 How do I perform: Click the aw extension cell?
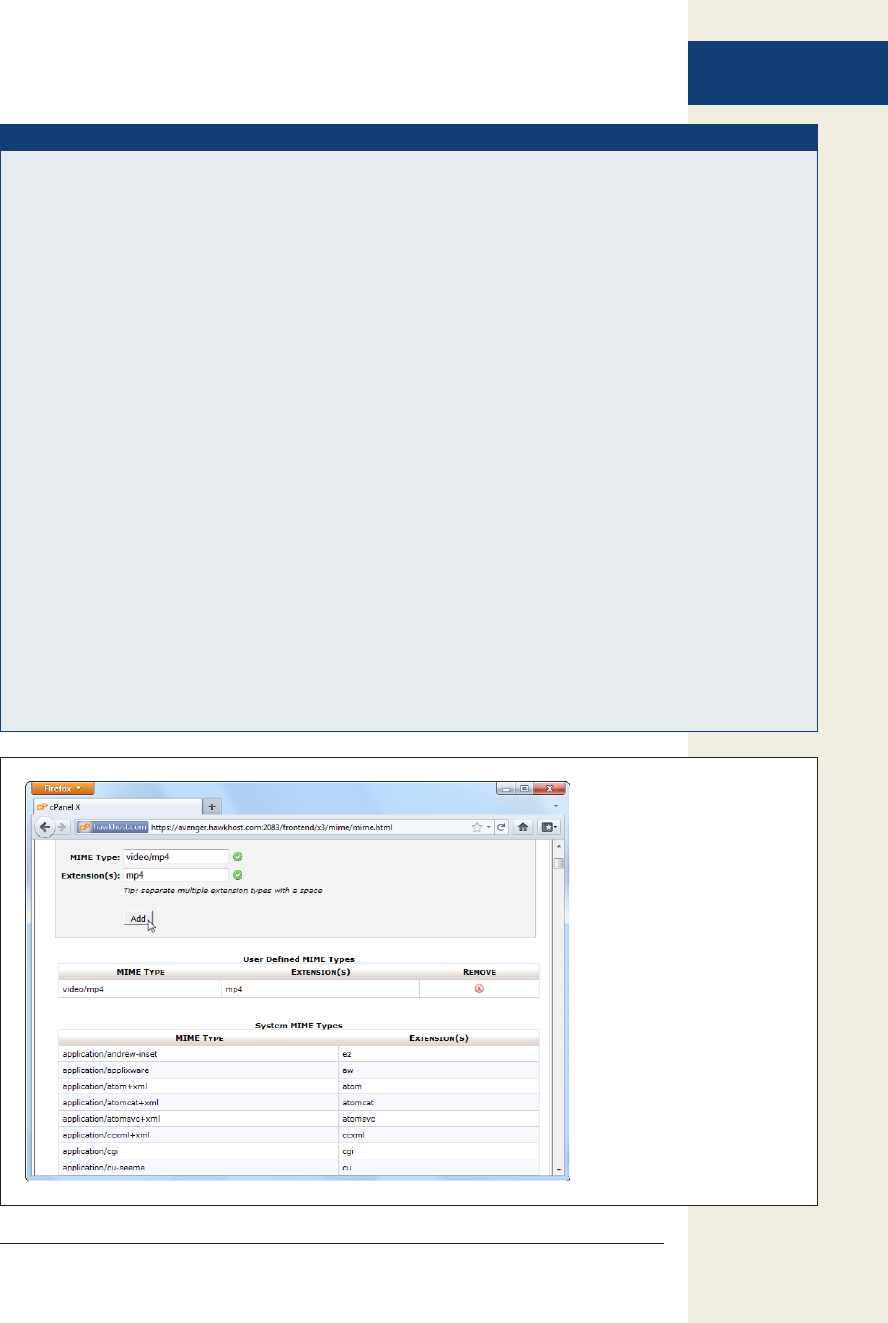[439, 1070]
